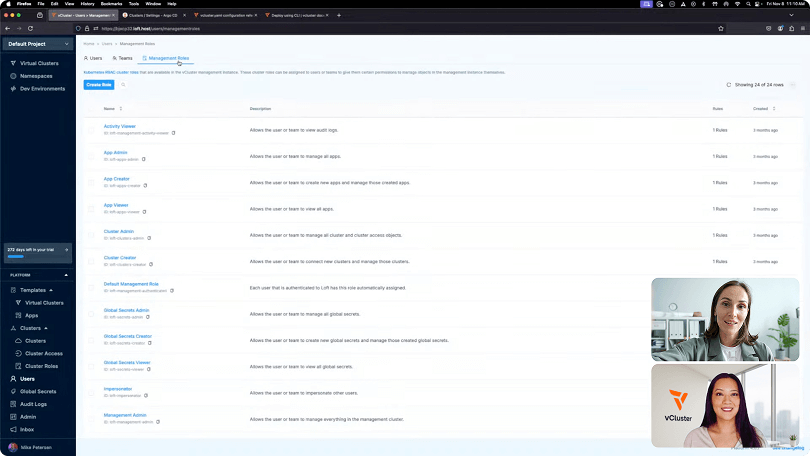Copy the ID of Impersonator role

146,396
